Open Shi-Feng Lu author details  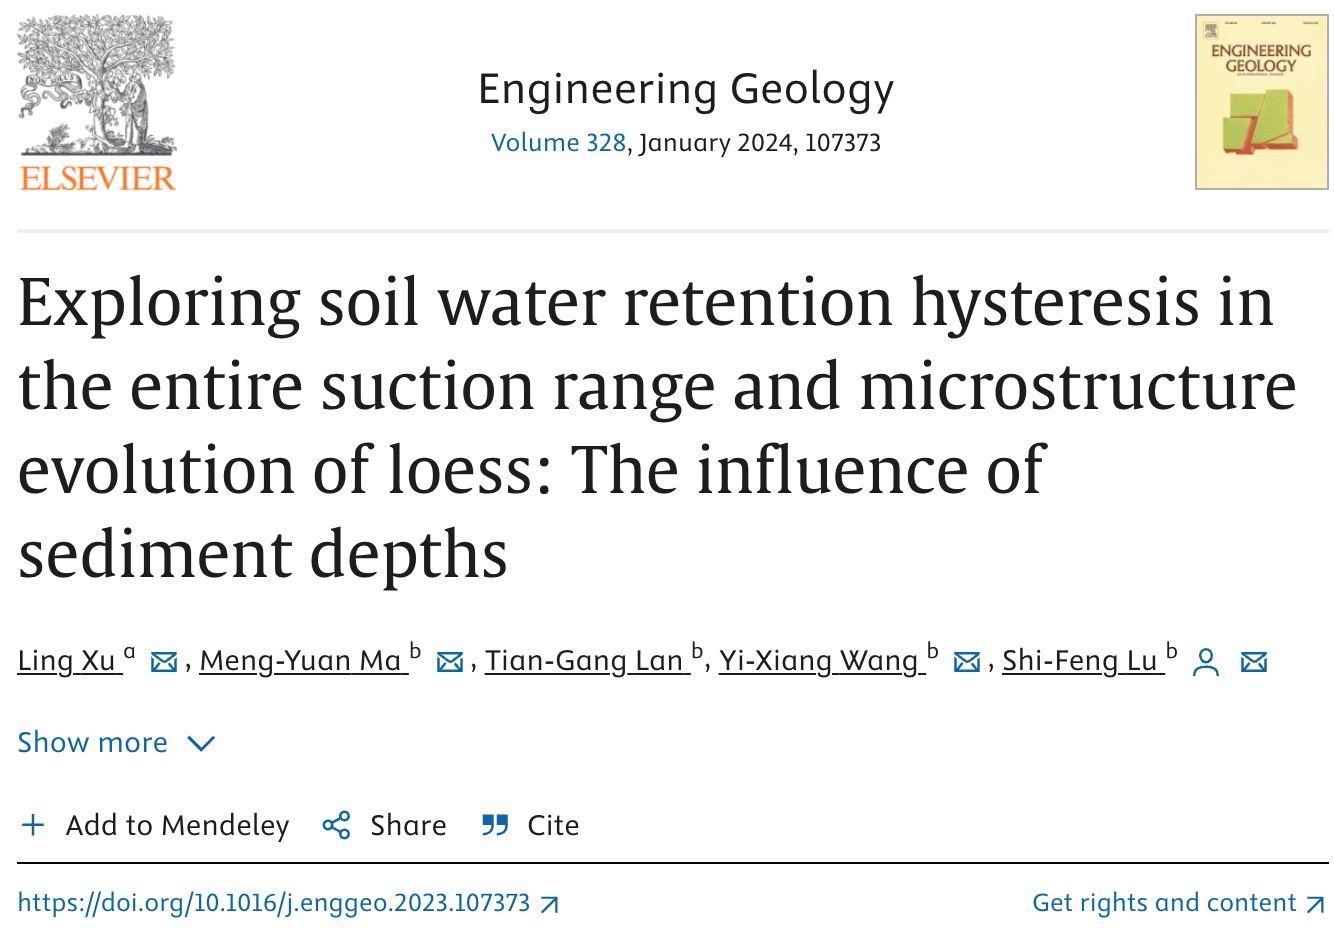click(x=1080, y=661)
